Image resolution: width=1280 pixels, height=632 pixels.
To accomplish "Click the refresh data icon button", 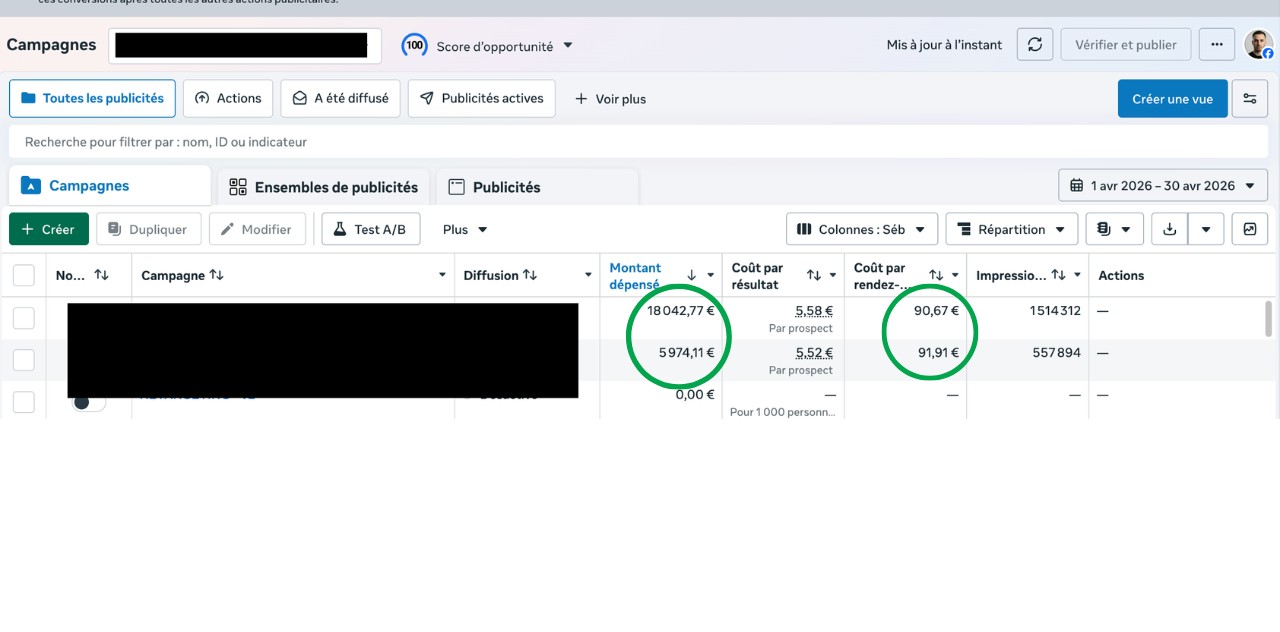I will 1035,44.
